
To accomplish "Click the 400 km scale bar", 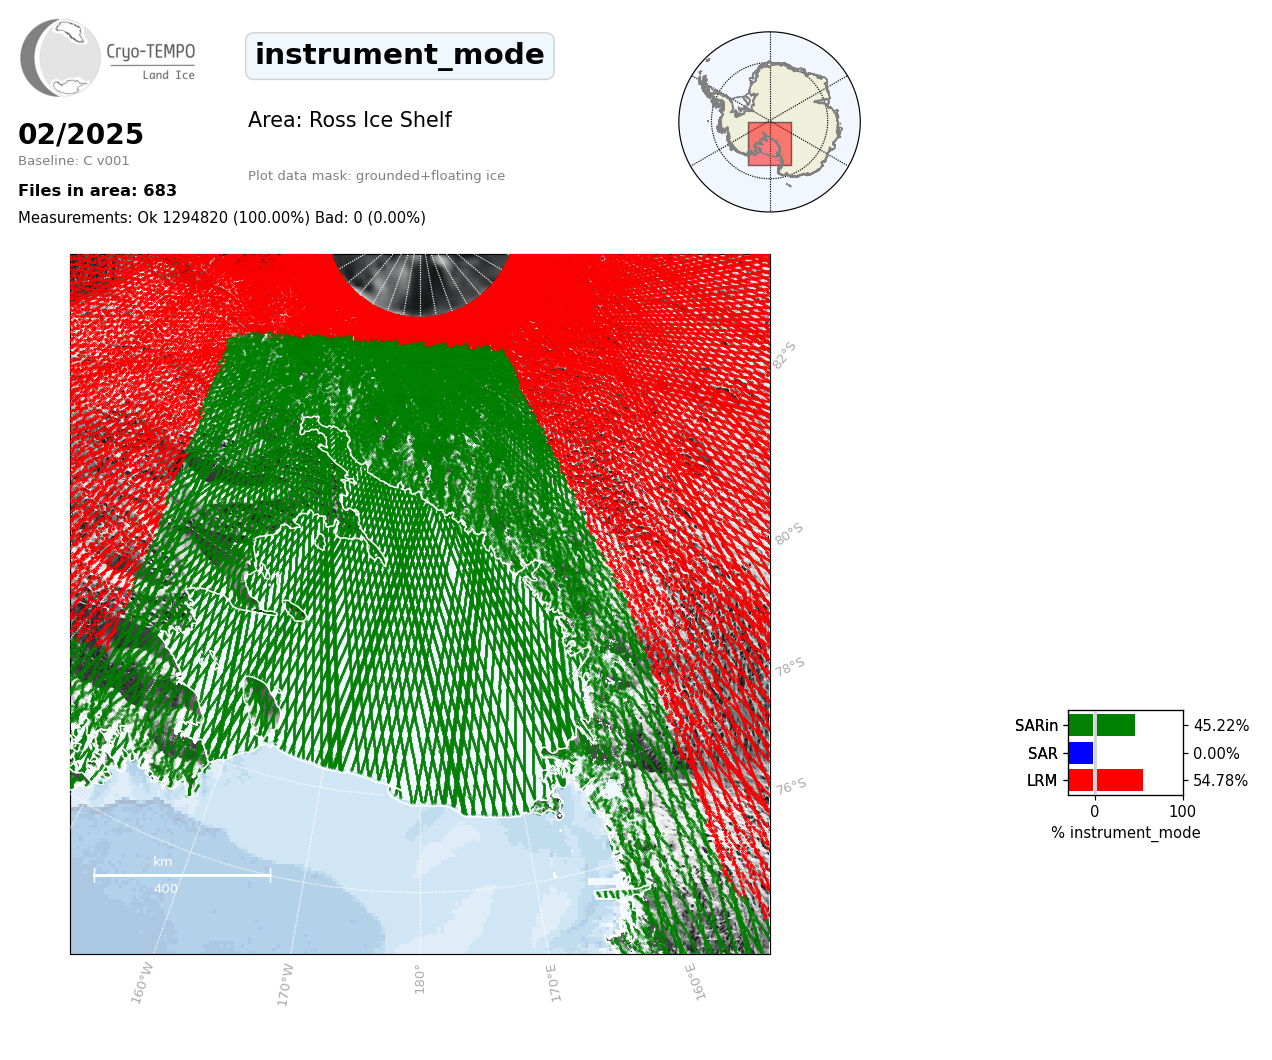I will [x=182, y=875].
